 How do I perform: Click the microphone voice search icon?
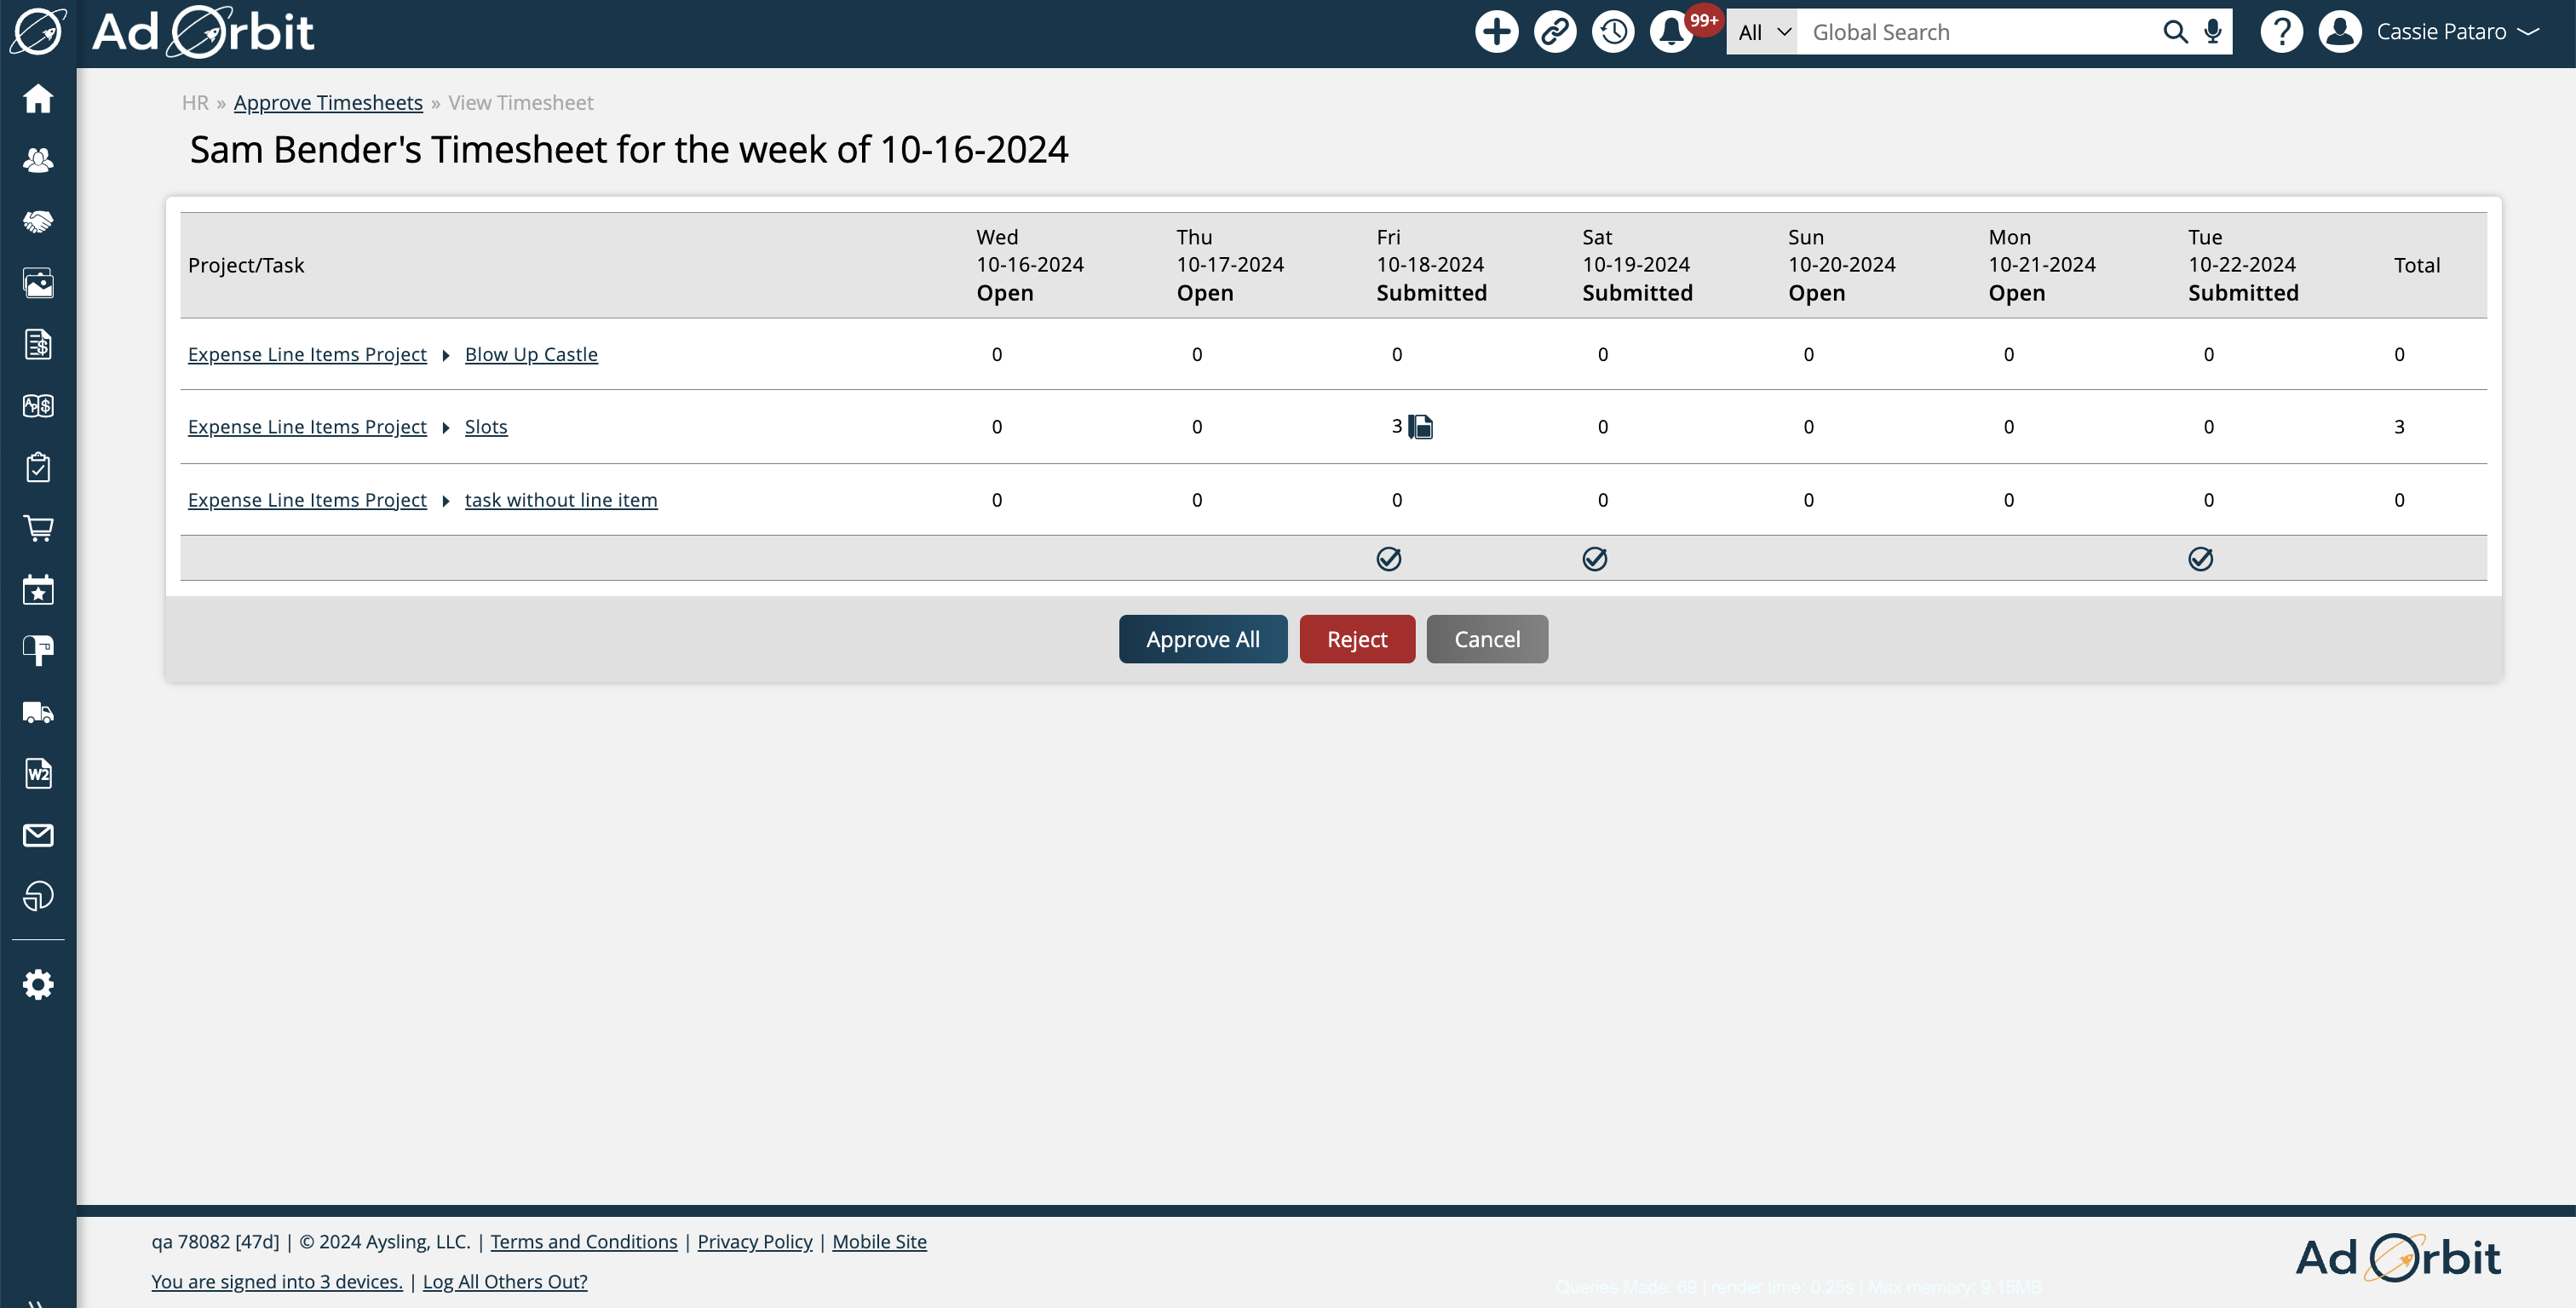click(x=2212, y=32)
